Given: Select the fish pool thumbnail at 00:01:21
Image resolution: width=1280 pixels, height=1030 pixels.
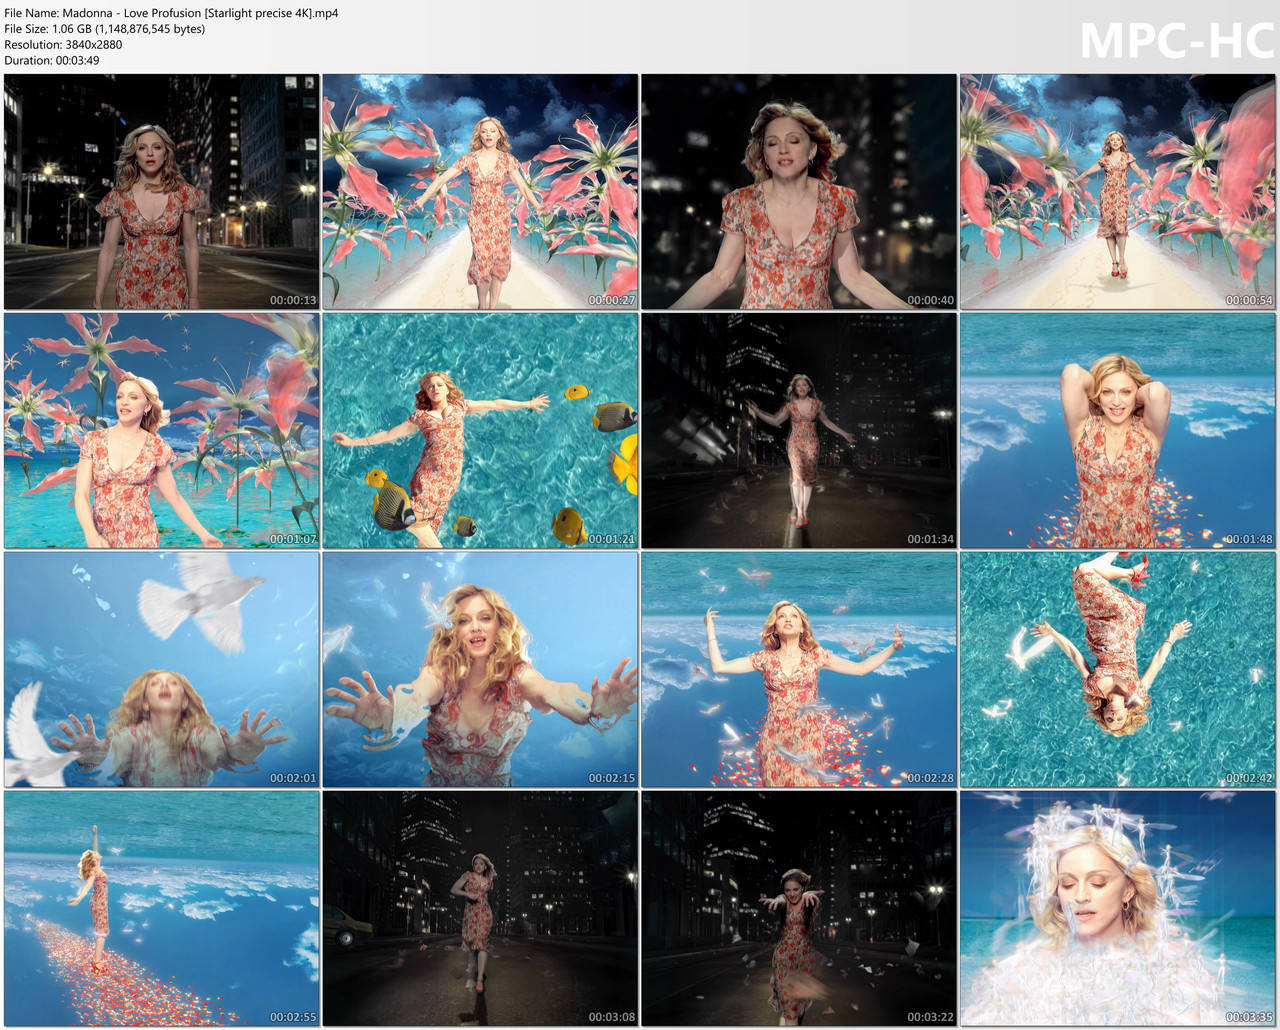Looking at the screenshot, I should tap(480, 430).
